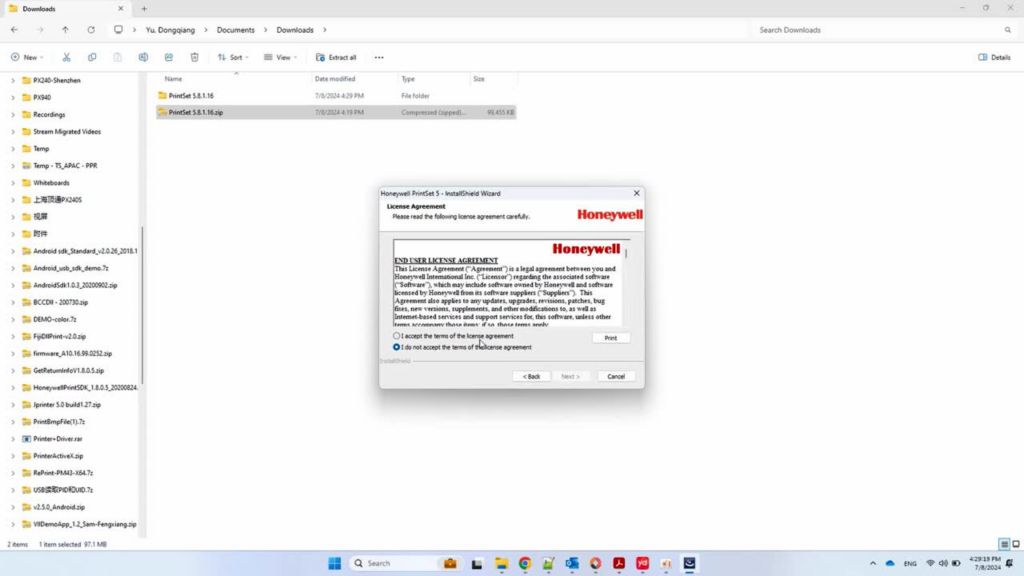This screenshot has height=576, width=1024.
Task: Select FijiDllPrint-v2.0.zip in sidebar
Action: pyautogui.click(x=59, y=336)
